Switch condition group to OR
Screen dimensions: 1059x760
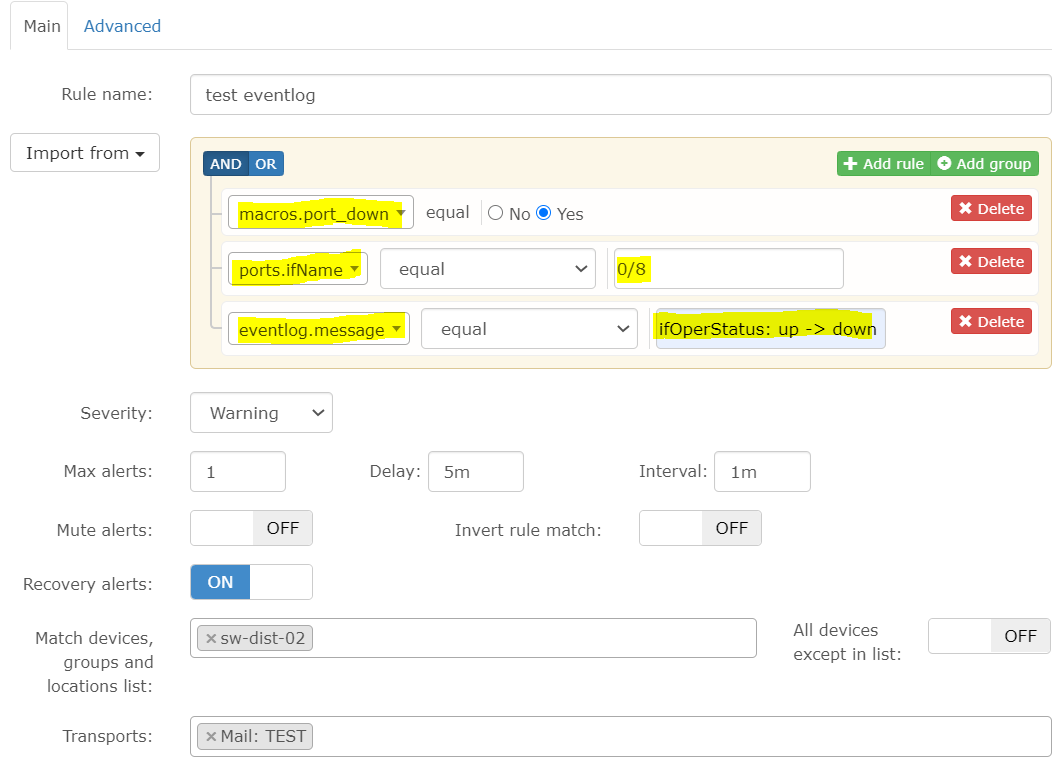(x=266, y=164)
